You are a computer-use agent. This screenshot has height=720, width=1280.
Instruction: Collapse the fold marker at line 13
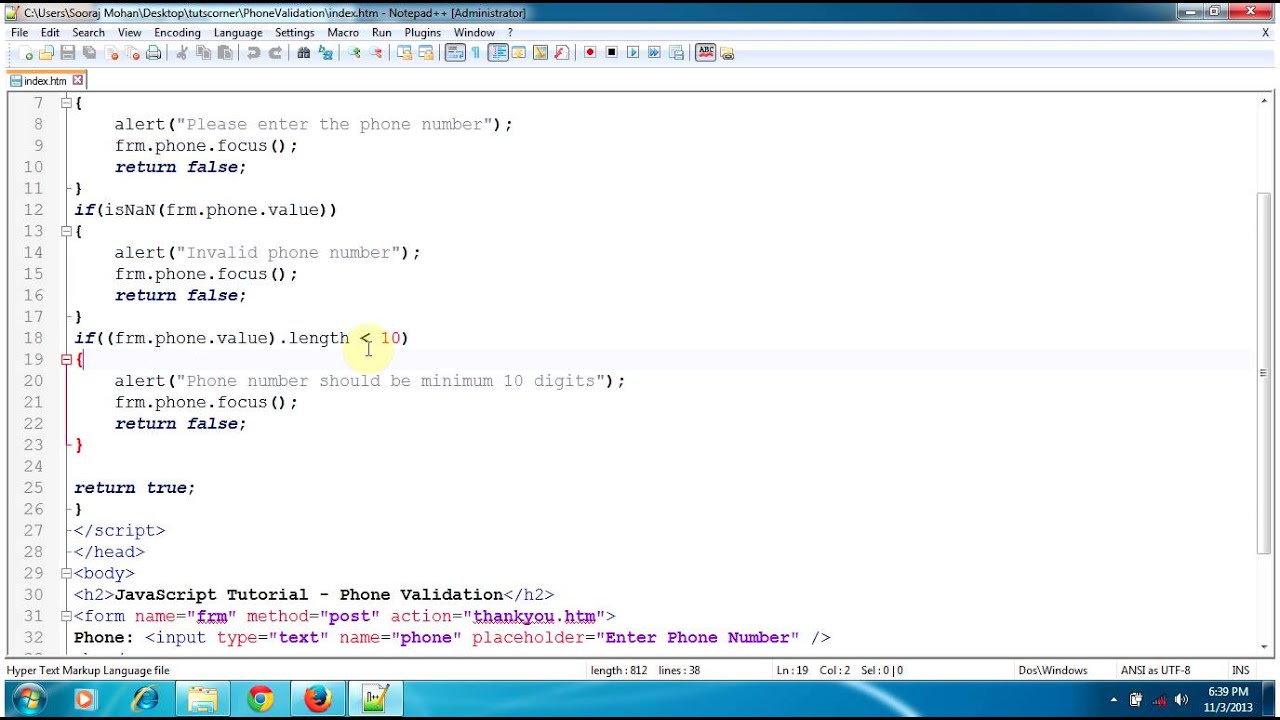66,231
